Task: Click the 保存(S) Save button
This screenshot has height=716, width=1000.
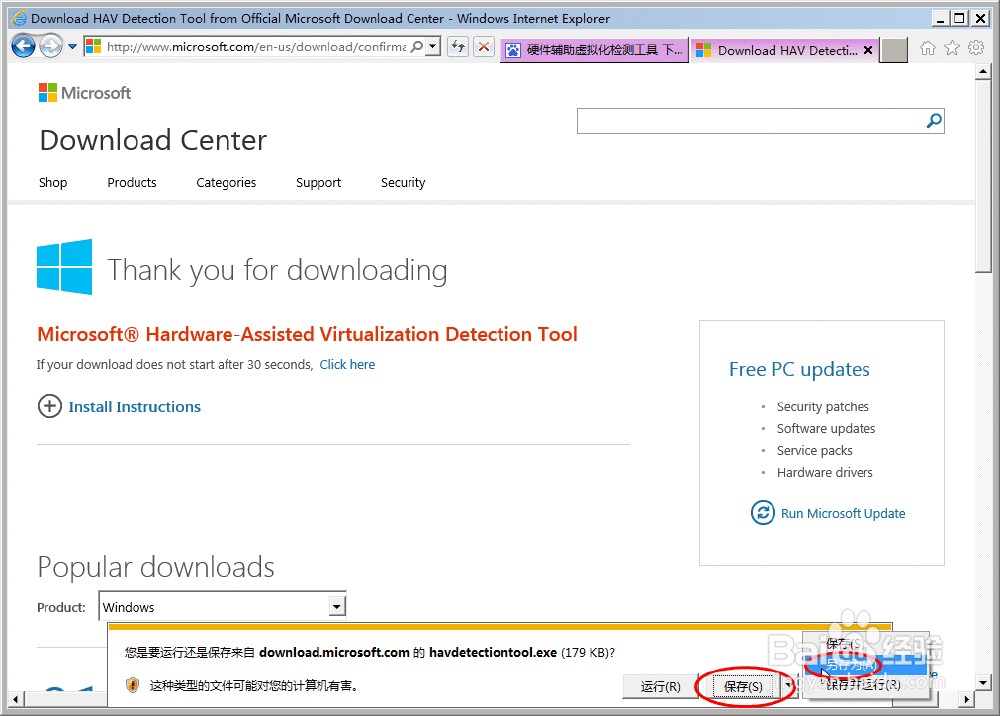Action: 744,687
